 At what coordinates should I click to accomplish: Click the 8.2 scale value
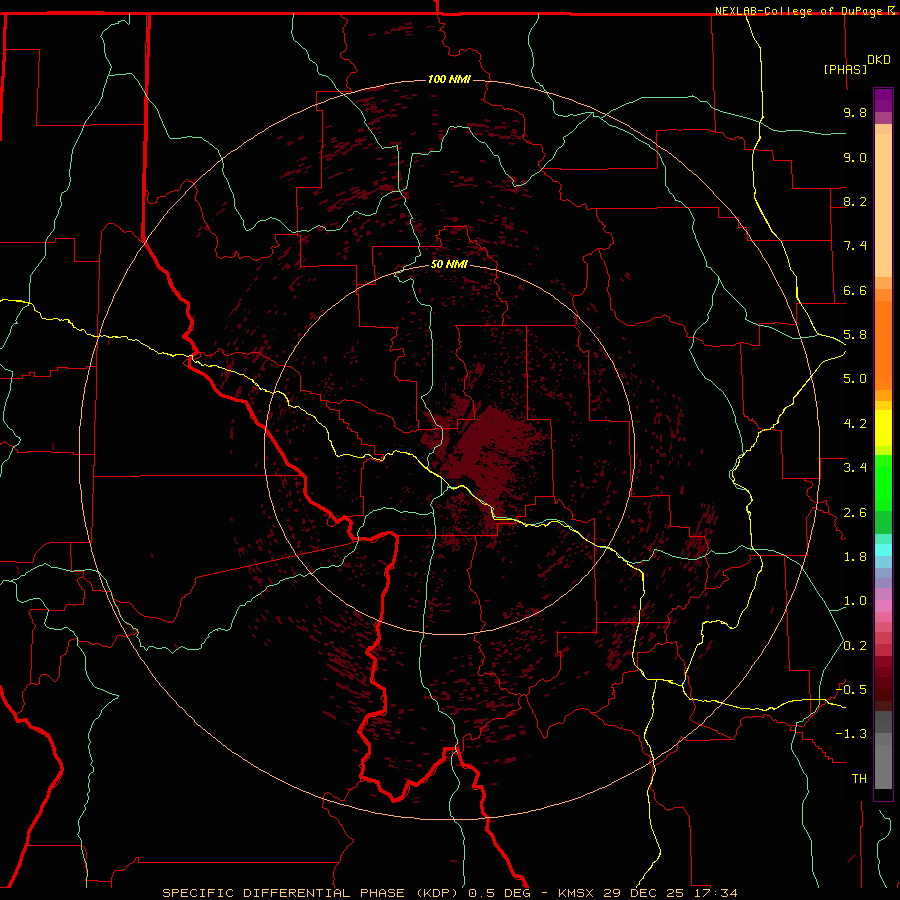[x=855, y=201]
